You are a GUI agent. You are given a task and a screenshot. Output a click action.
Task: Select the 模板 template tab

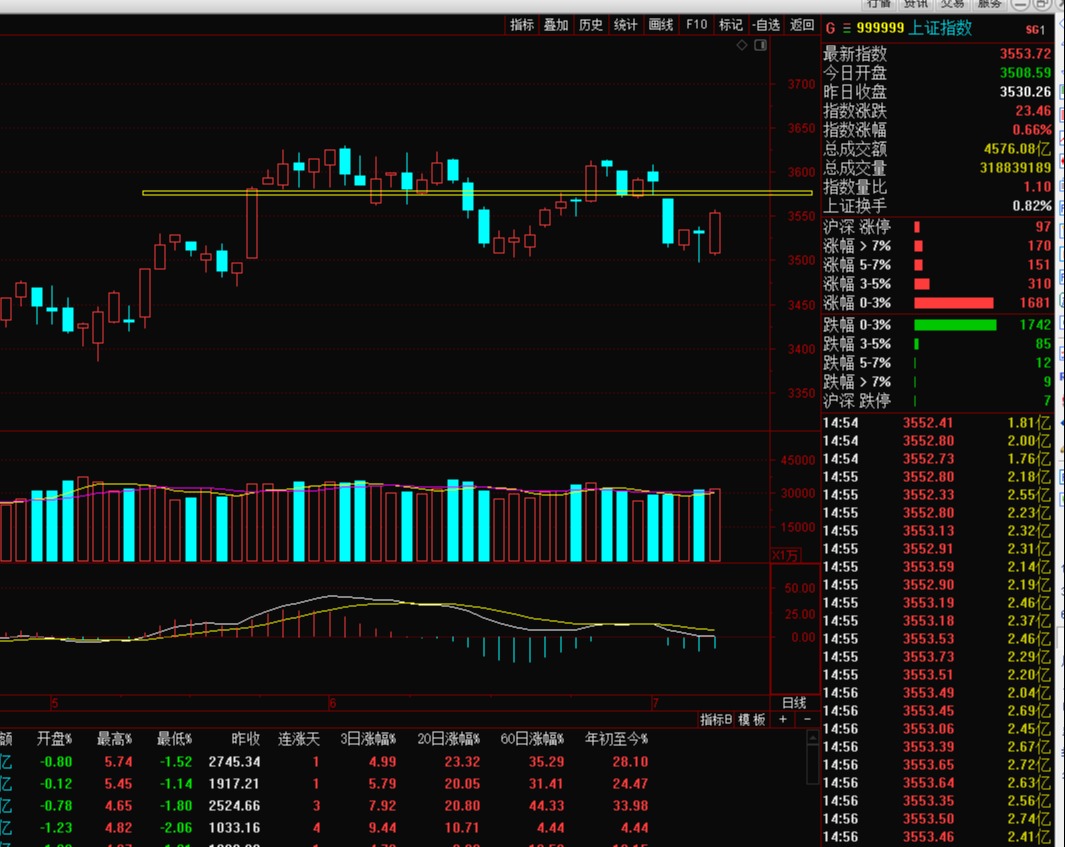click(x=752, y=720)
